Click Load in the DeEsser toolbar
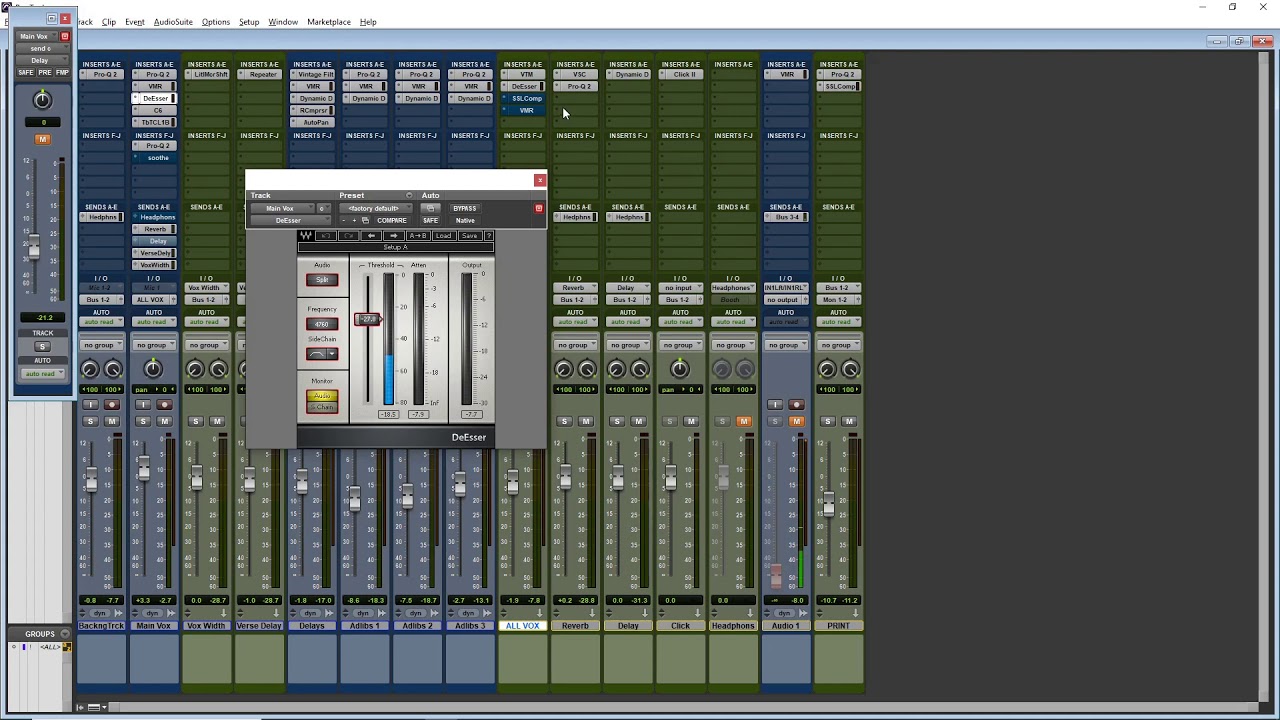 tap(444, 236)
